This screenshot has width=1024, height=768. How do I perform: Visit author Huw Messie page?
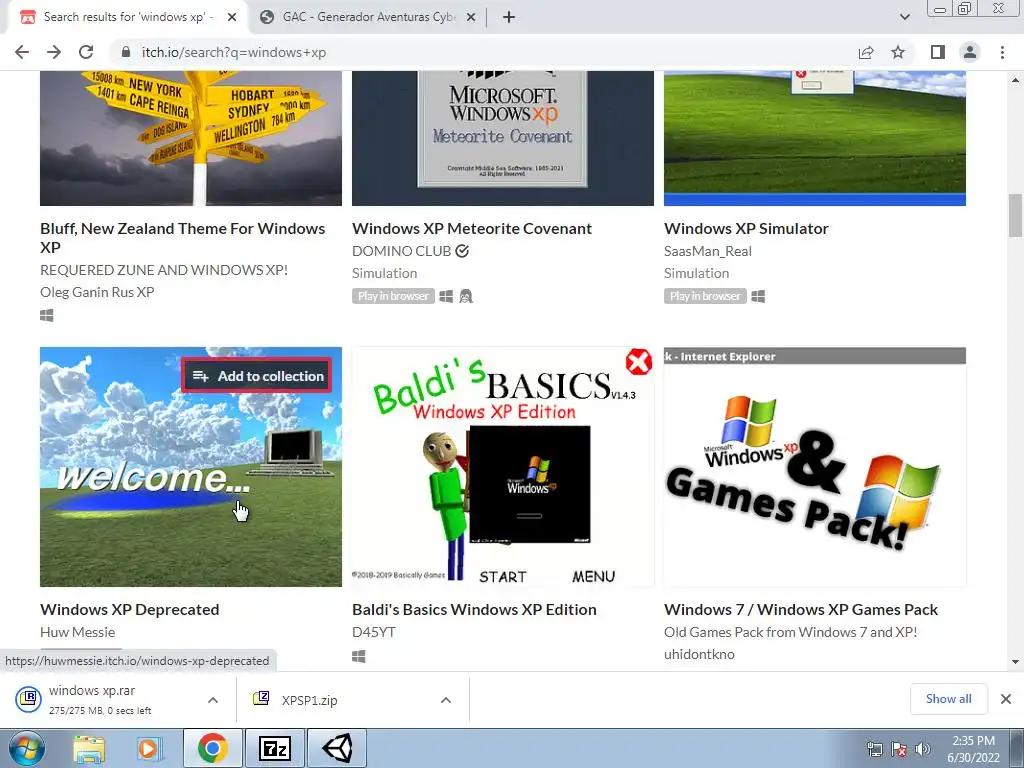pos(77,632)
